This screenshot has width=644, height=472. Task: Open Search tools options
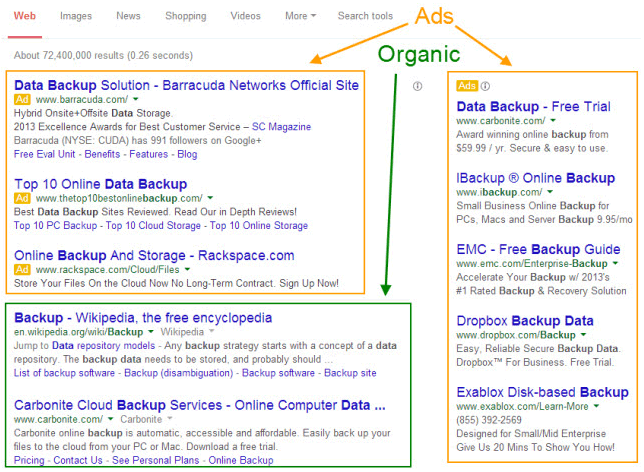point(365,16)
